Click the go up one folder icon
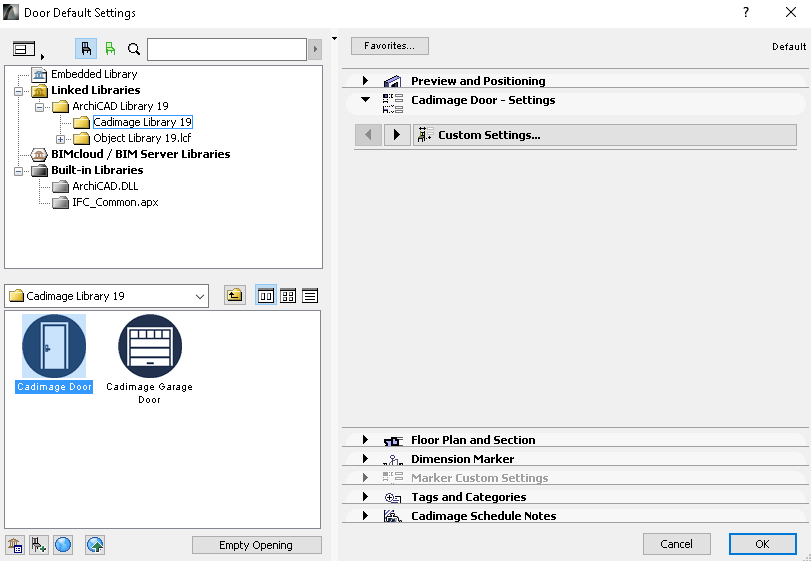The image size is (811, 561). pos(235,296)
